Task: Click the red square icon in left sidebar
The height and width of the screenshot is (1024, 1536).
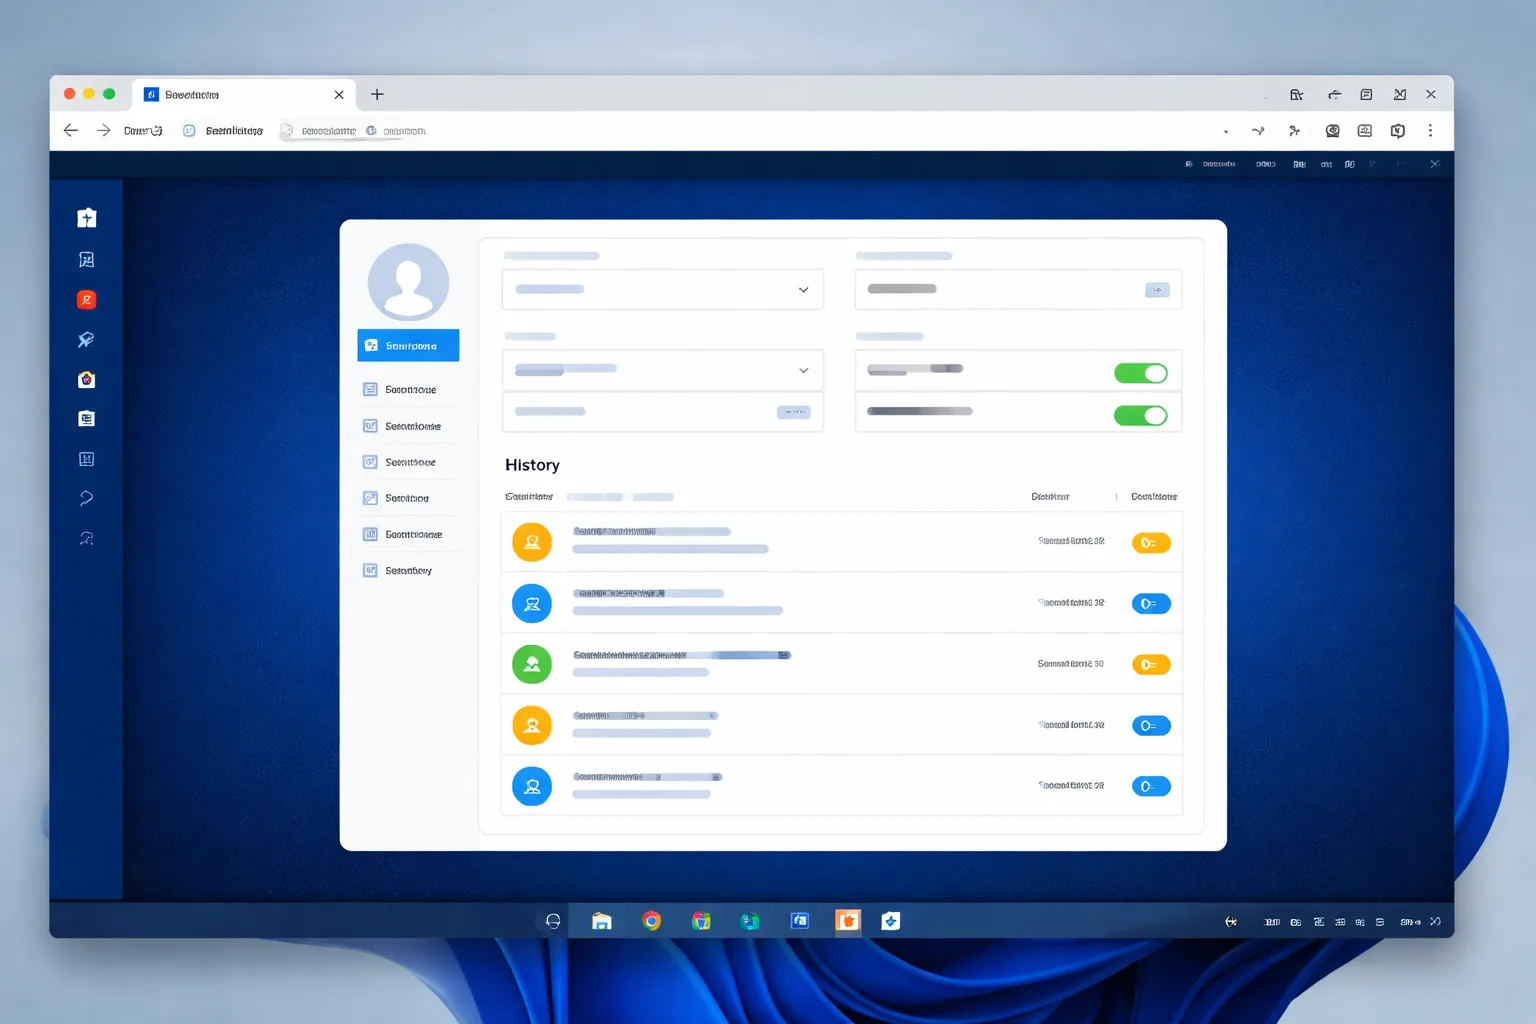Action: pos(87,300)
